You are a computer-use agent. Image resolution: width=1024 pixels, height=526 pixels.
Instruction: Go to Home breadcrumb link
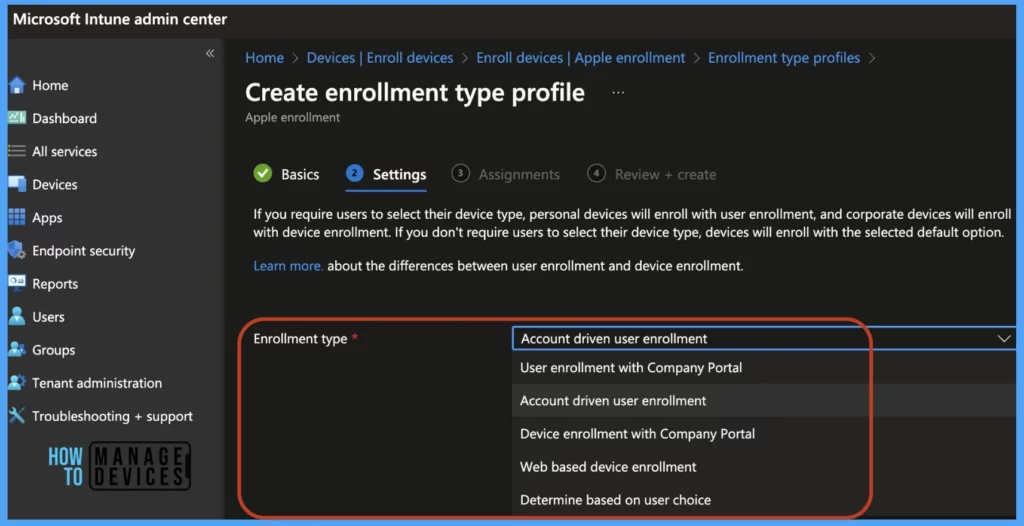click(264, 58)
